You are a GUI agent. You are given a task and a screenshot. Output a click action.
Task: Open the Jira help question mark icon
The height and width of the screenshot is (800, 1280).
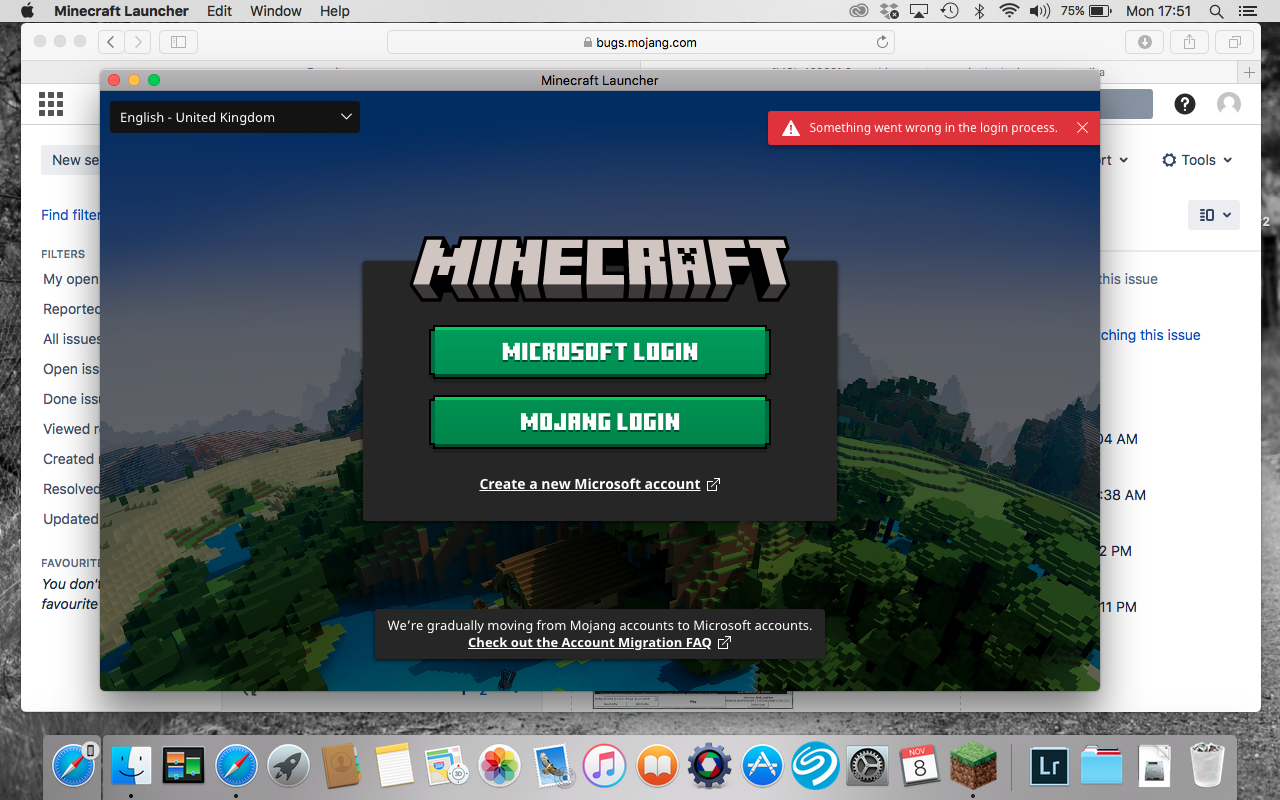tap(1185, 104)
